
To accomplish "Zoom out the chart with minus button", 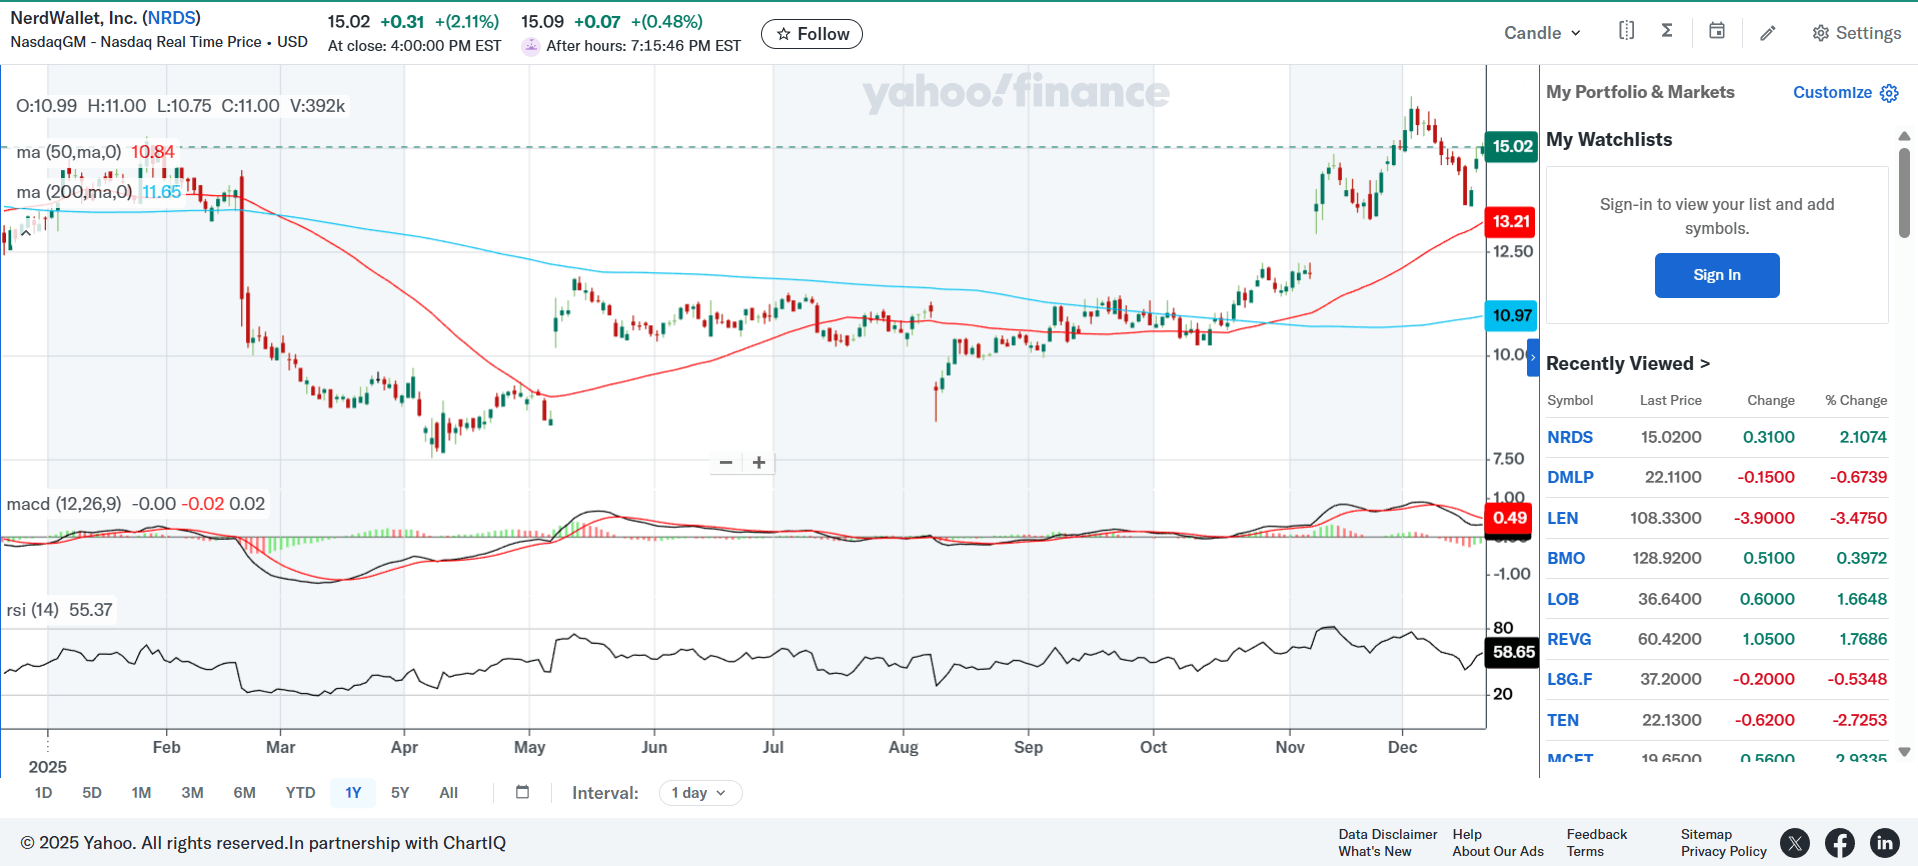I will point(726,463).
